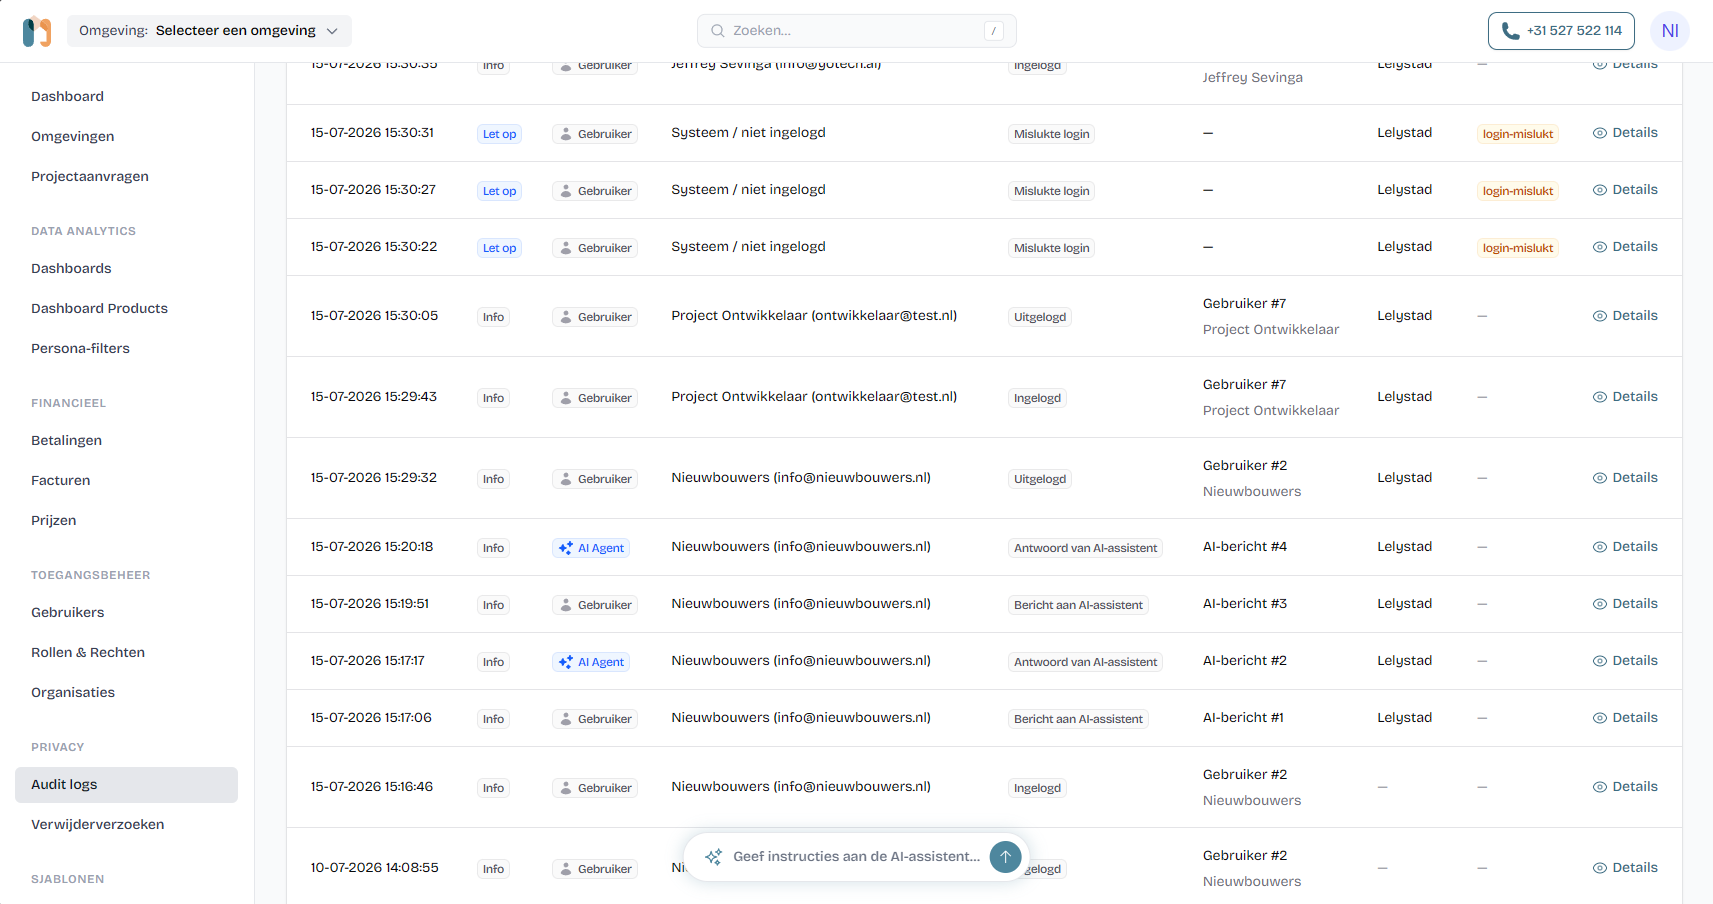Select Audit logs in sidebar
This screenshot has height=904, width=1713.
point(126,785)
